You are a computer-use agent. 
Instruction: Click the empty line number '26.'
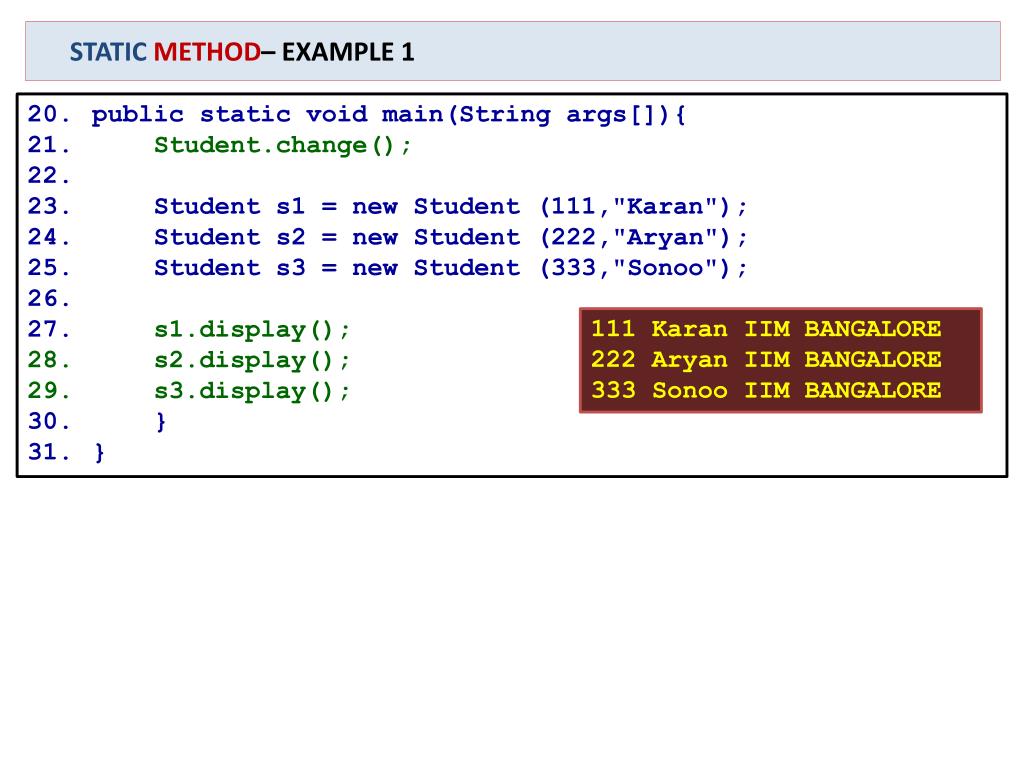[x=49, y=298]
